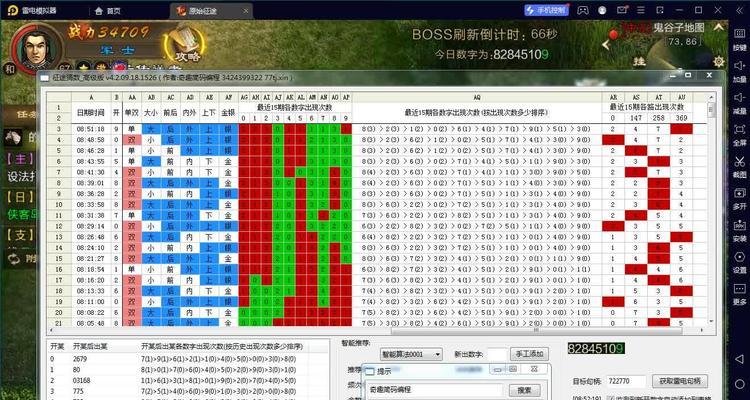Open the 多开 multi-instance manager
750x400 pixels.
click(739, 199)
